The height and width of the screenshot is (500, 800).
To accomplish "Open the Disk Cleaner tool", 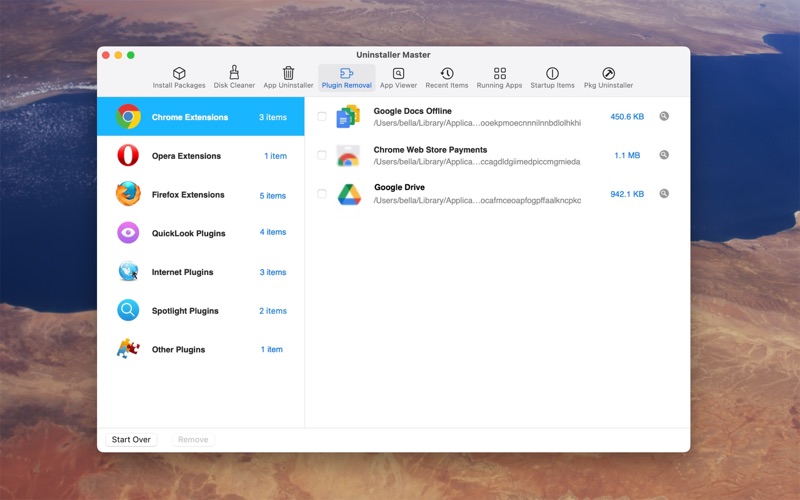I will point(234,78).
